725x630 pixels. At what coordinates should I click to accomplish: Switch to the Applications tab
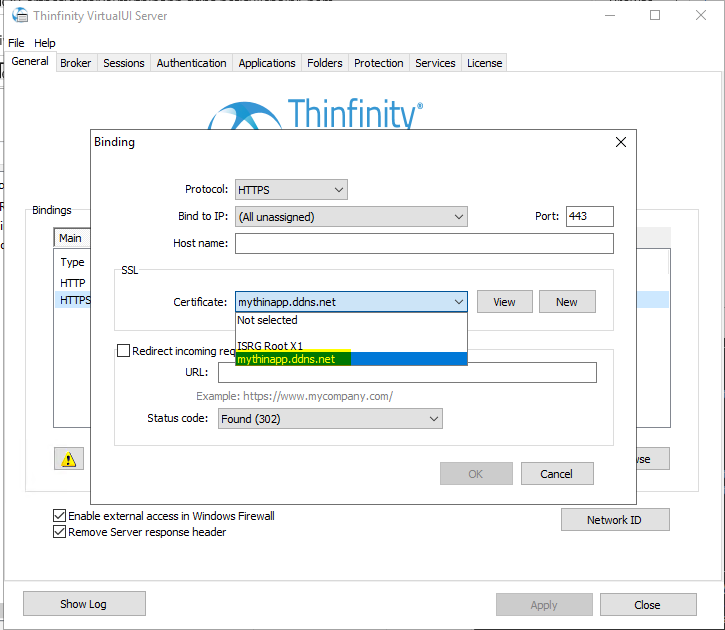point(267,63)
